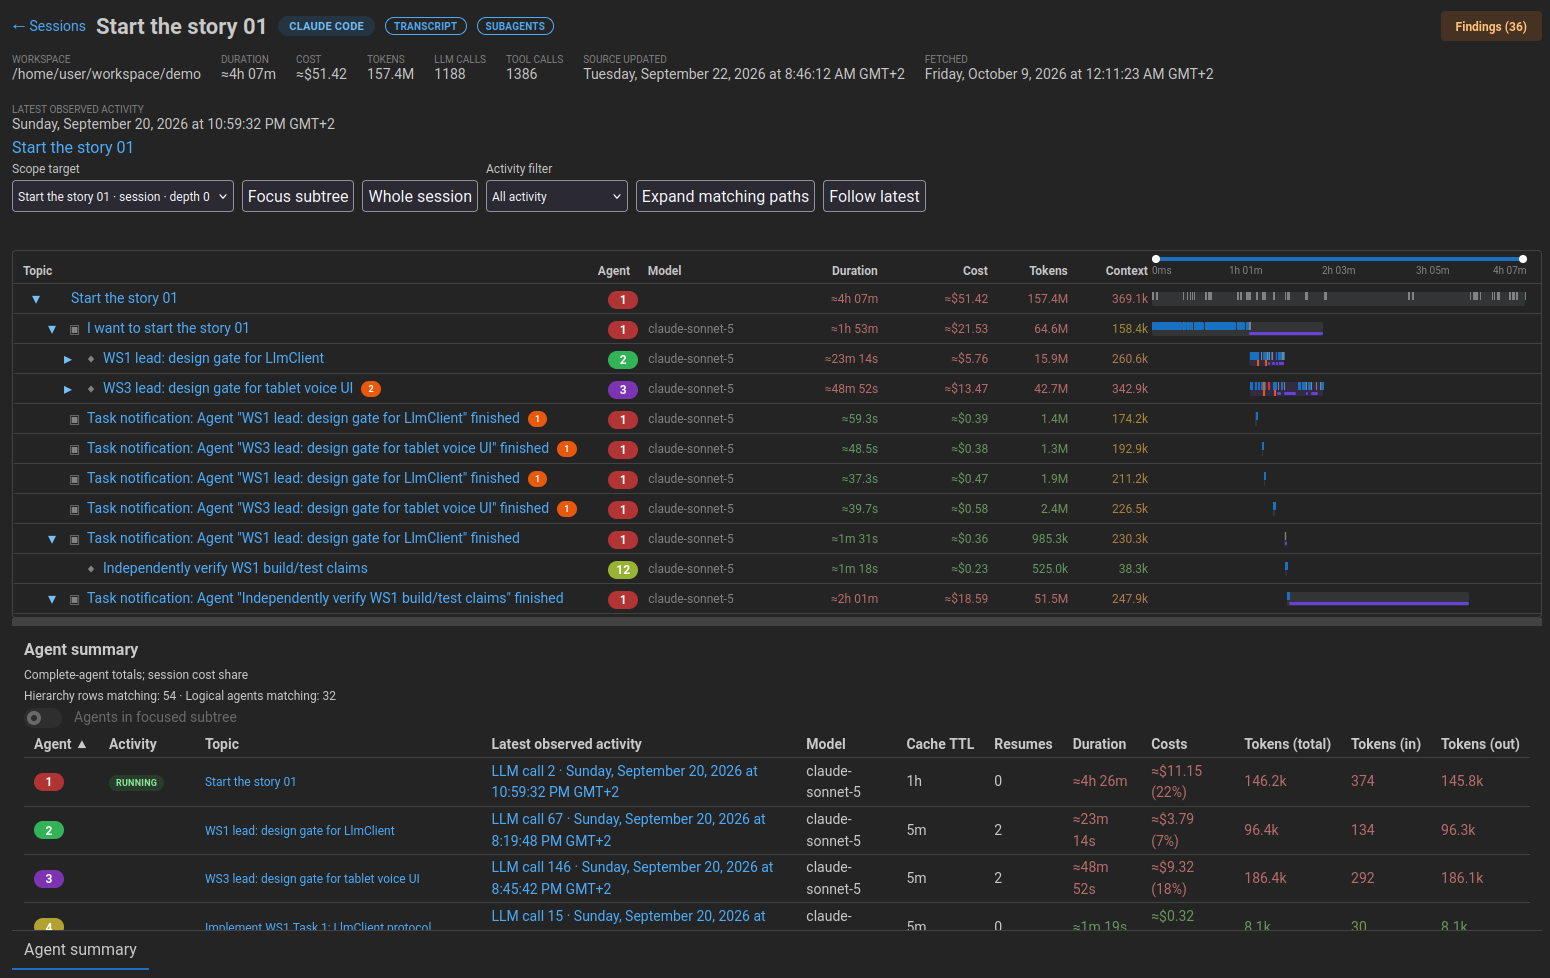
Task: Click Start the story 01 breadcrumb heading link
Action: [72, 147]
